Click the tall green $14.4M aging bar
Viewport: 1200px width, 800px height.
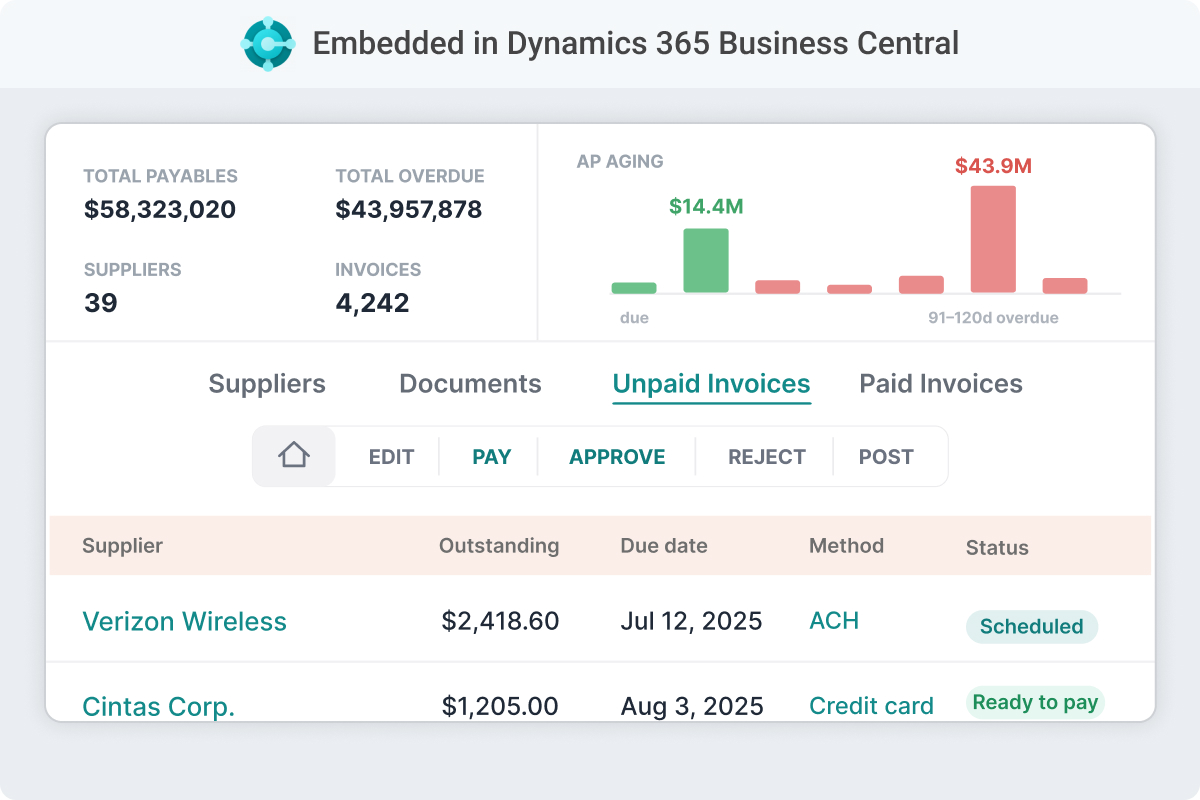[706, 260]
